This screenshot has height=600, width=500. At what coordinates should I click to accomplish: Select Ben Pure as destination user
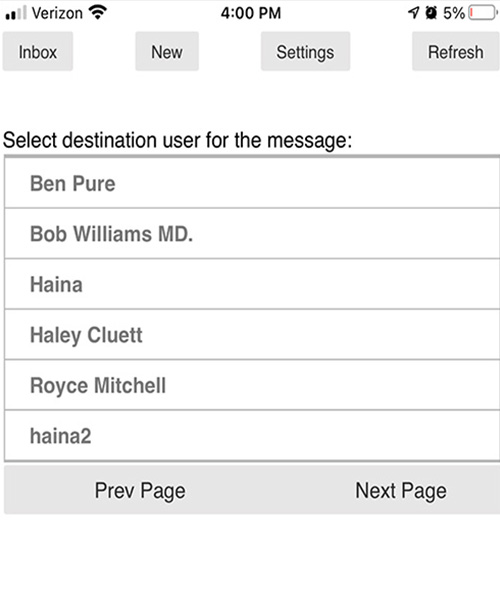point(252,183)
